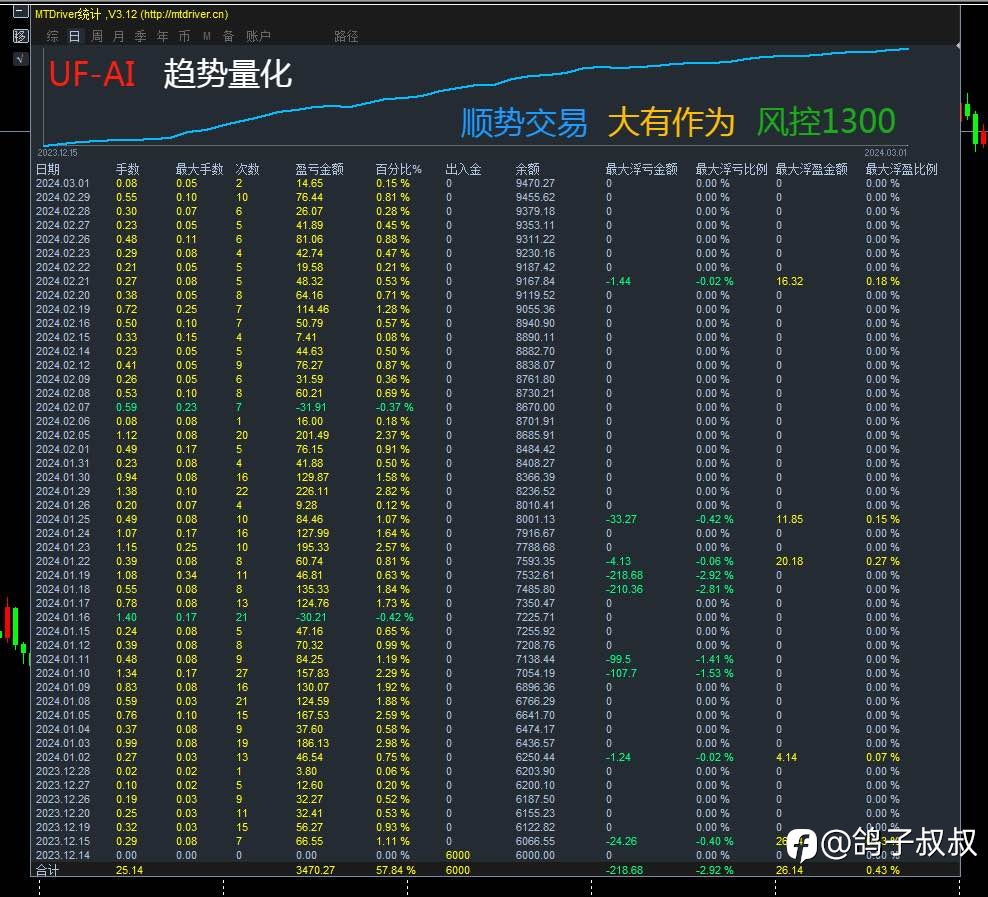Click the 最大浮盈比例 column header
The width and height of the screenshot is (988, 897).
[902, 169]
